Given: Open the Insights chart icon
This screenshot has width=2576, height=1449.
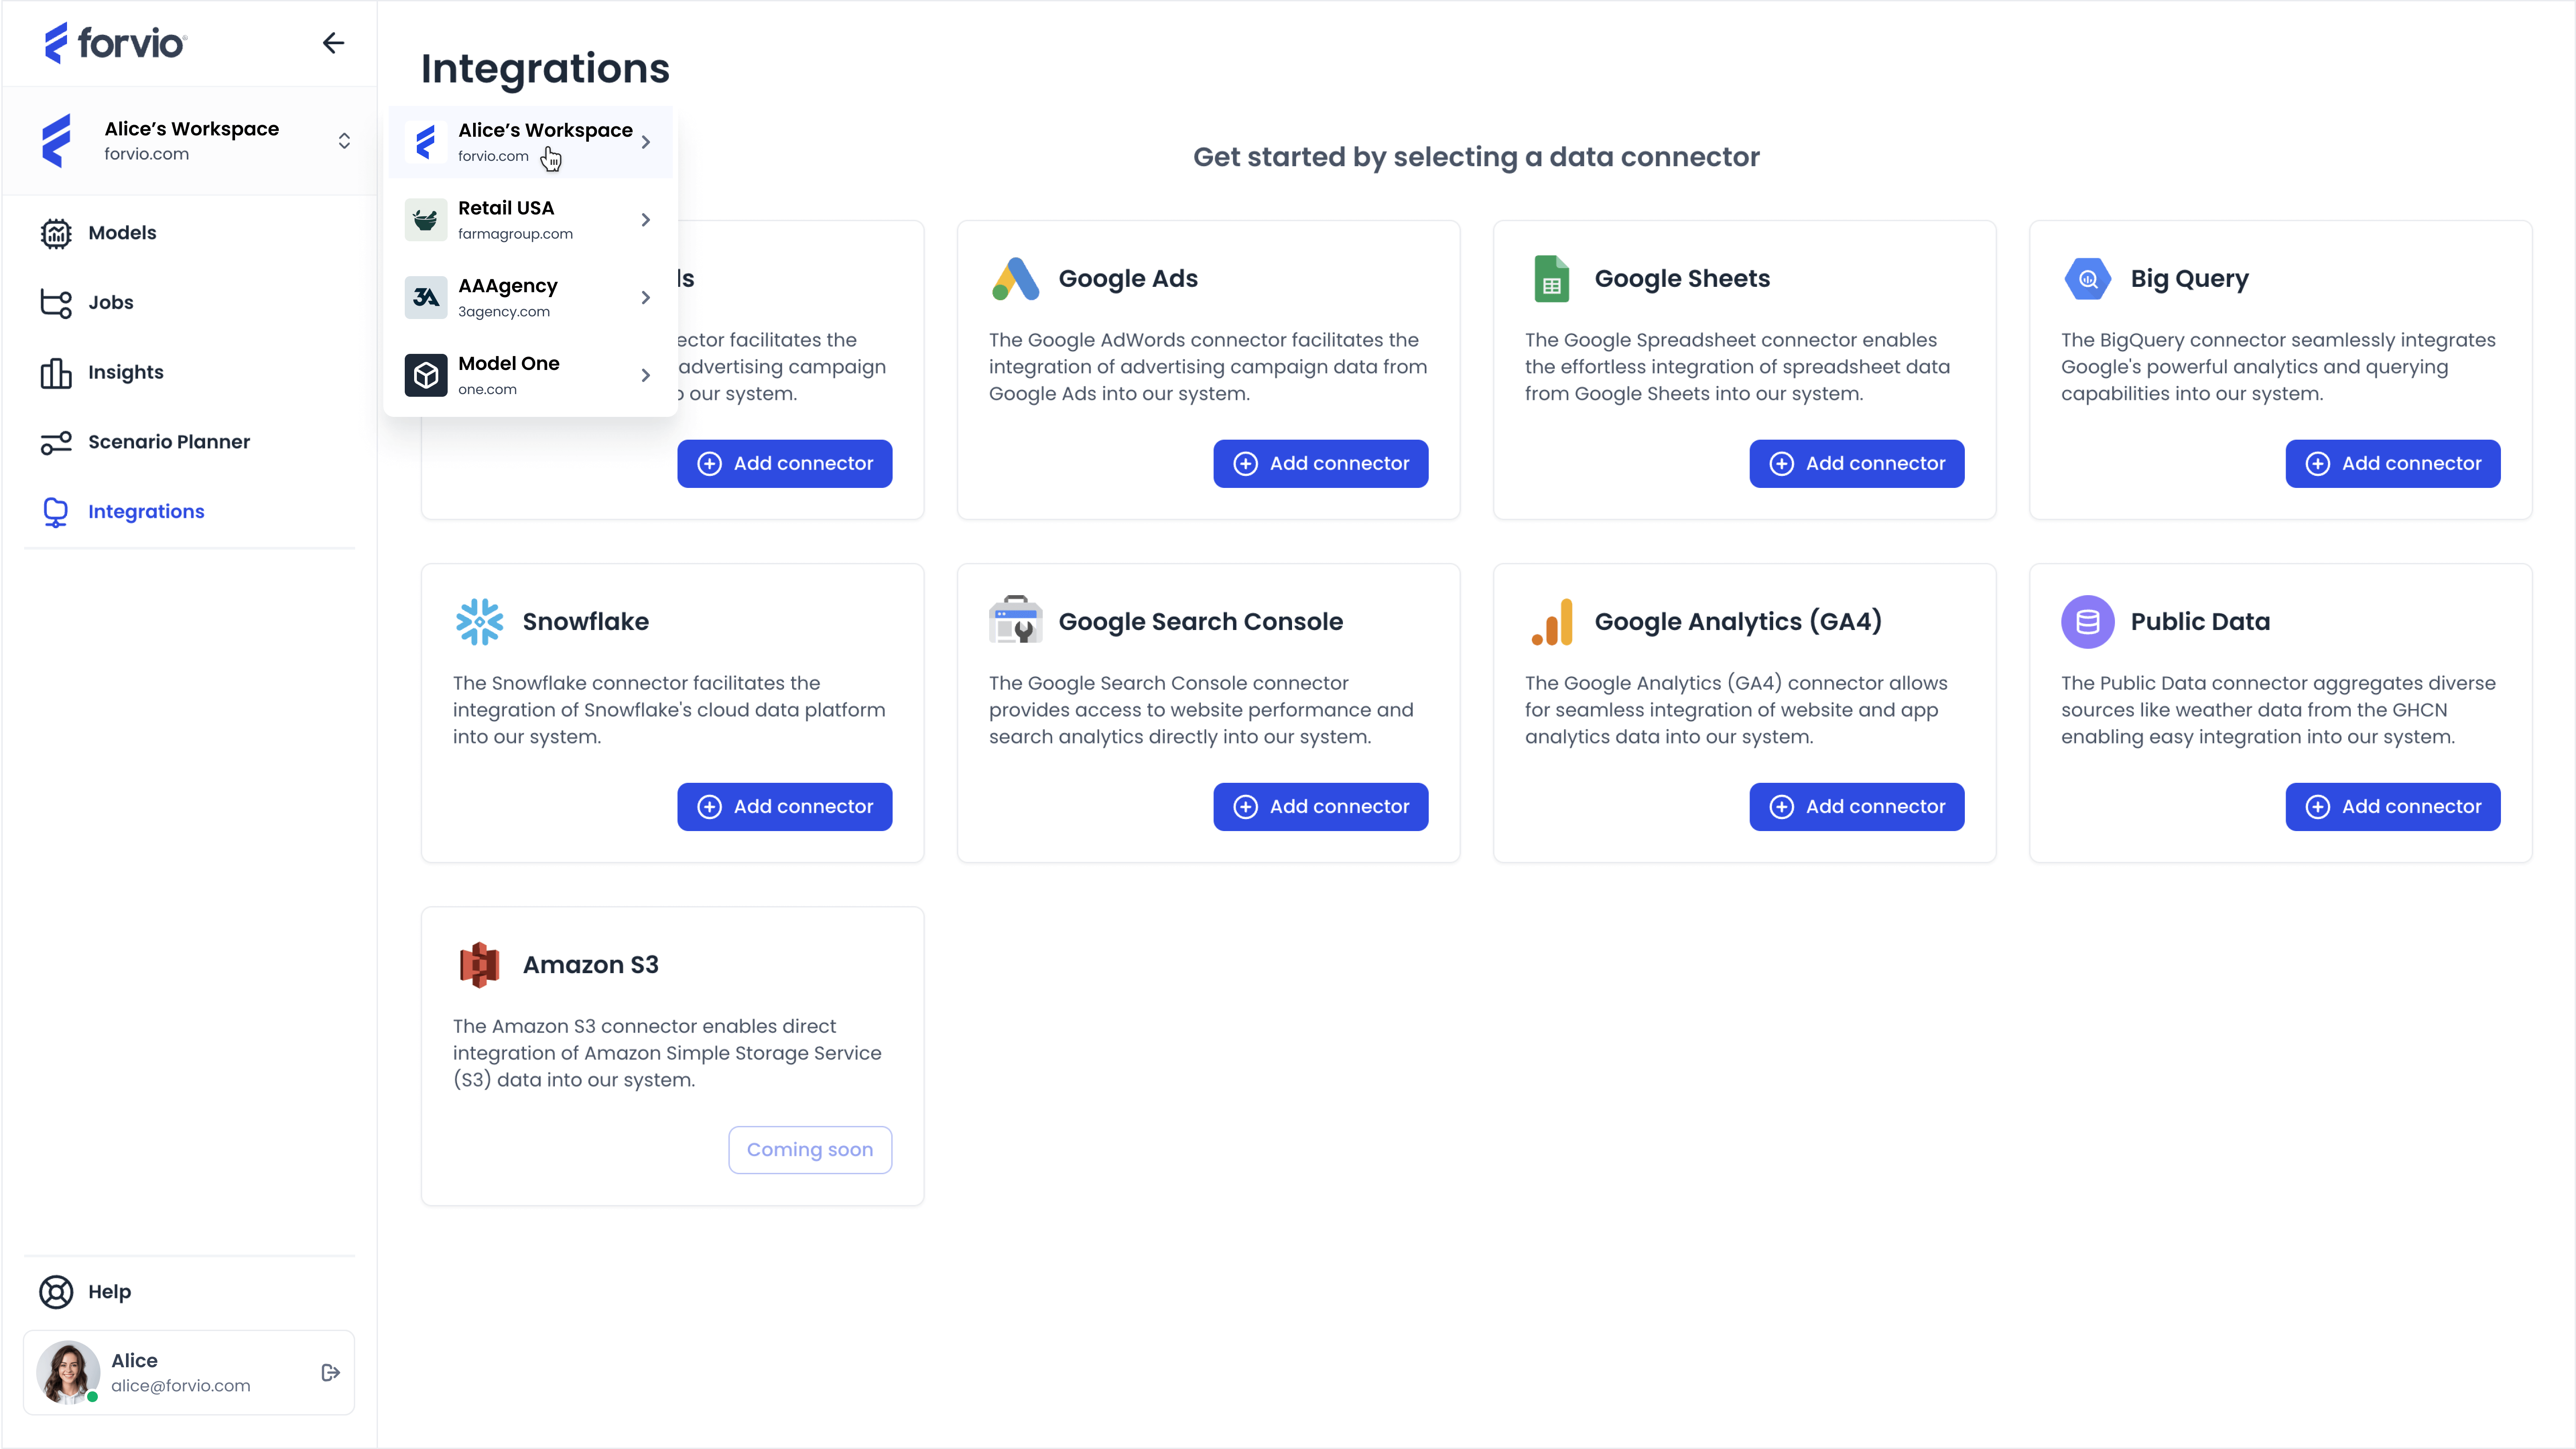Looking at the screenshot, I should 56,373.
